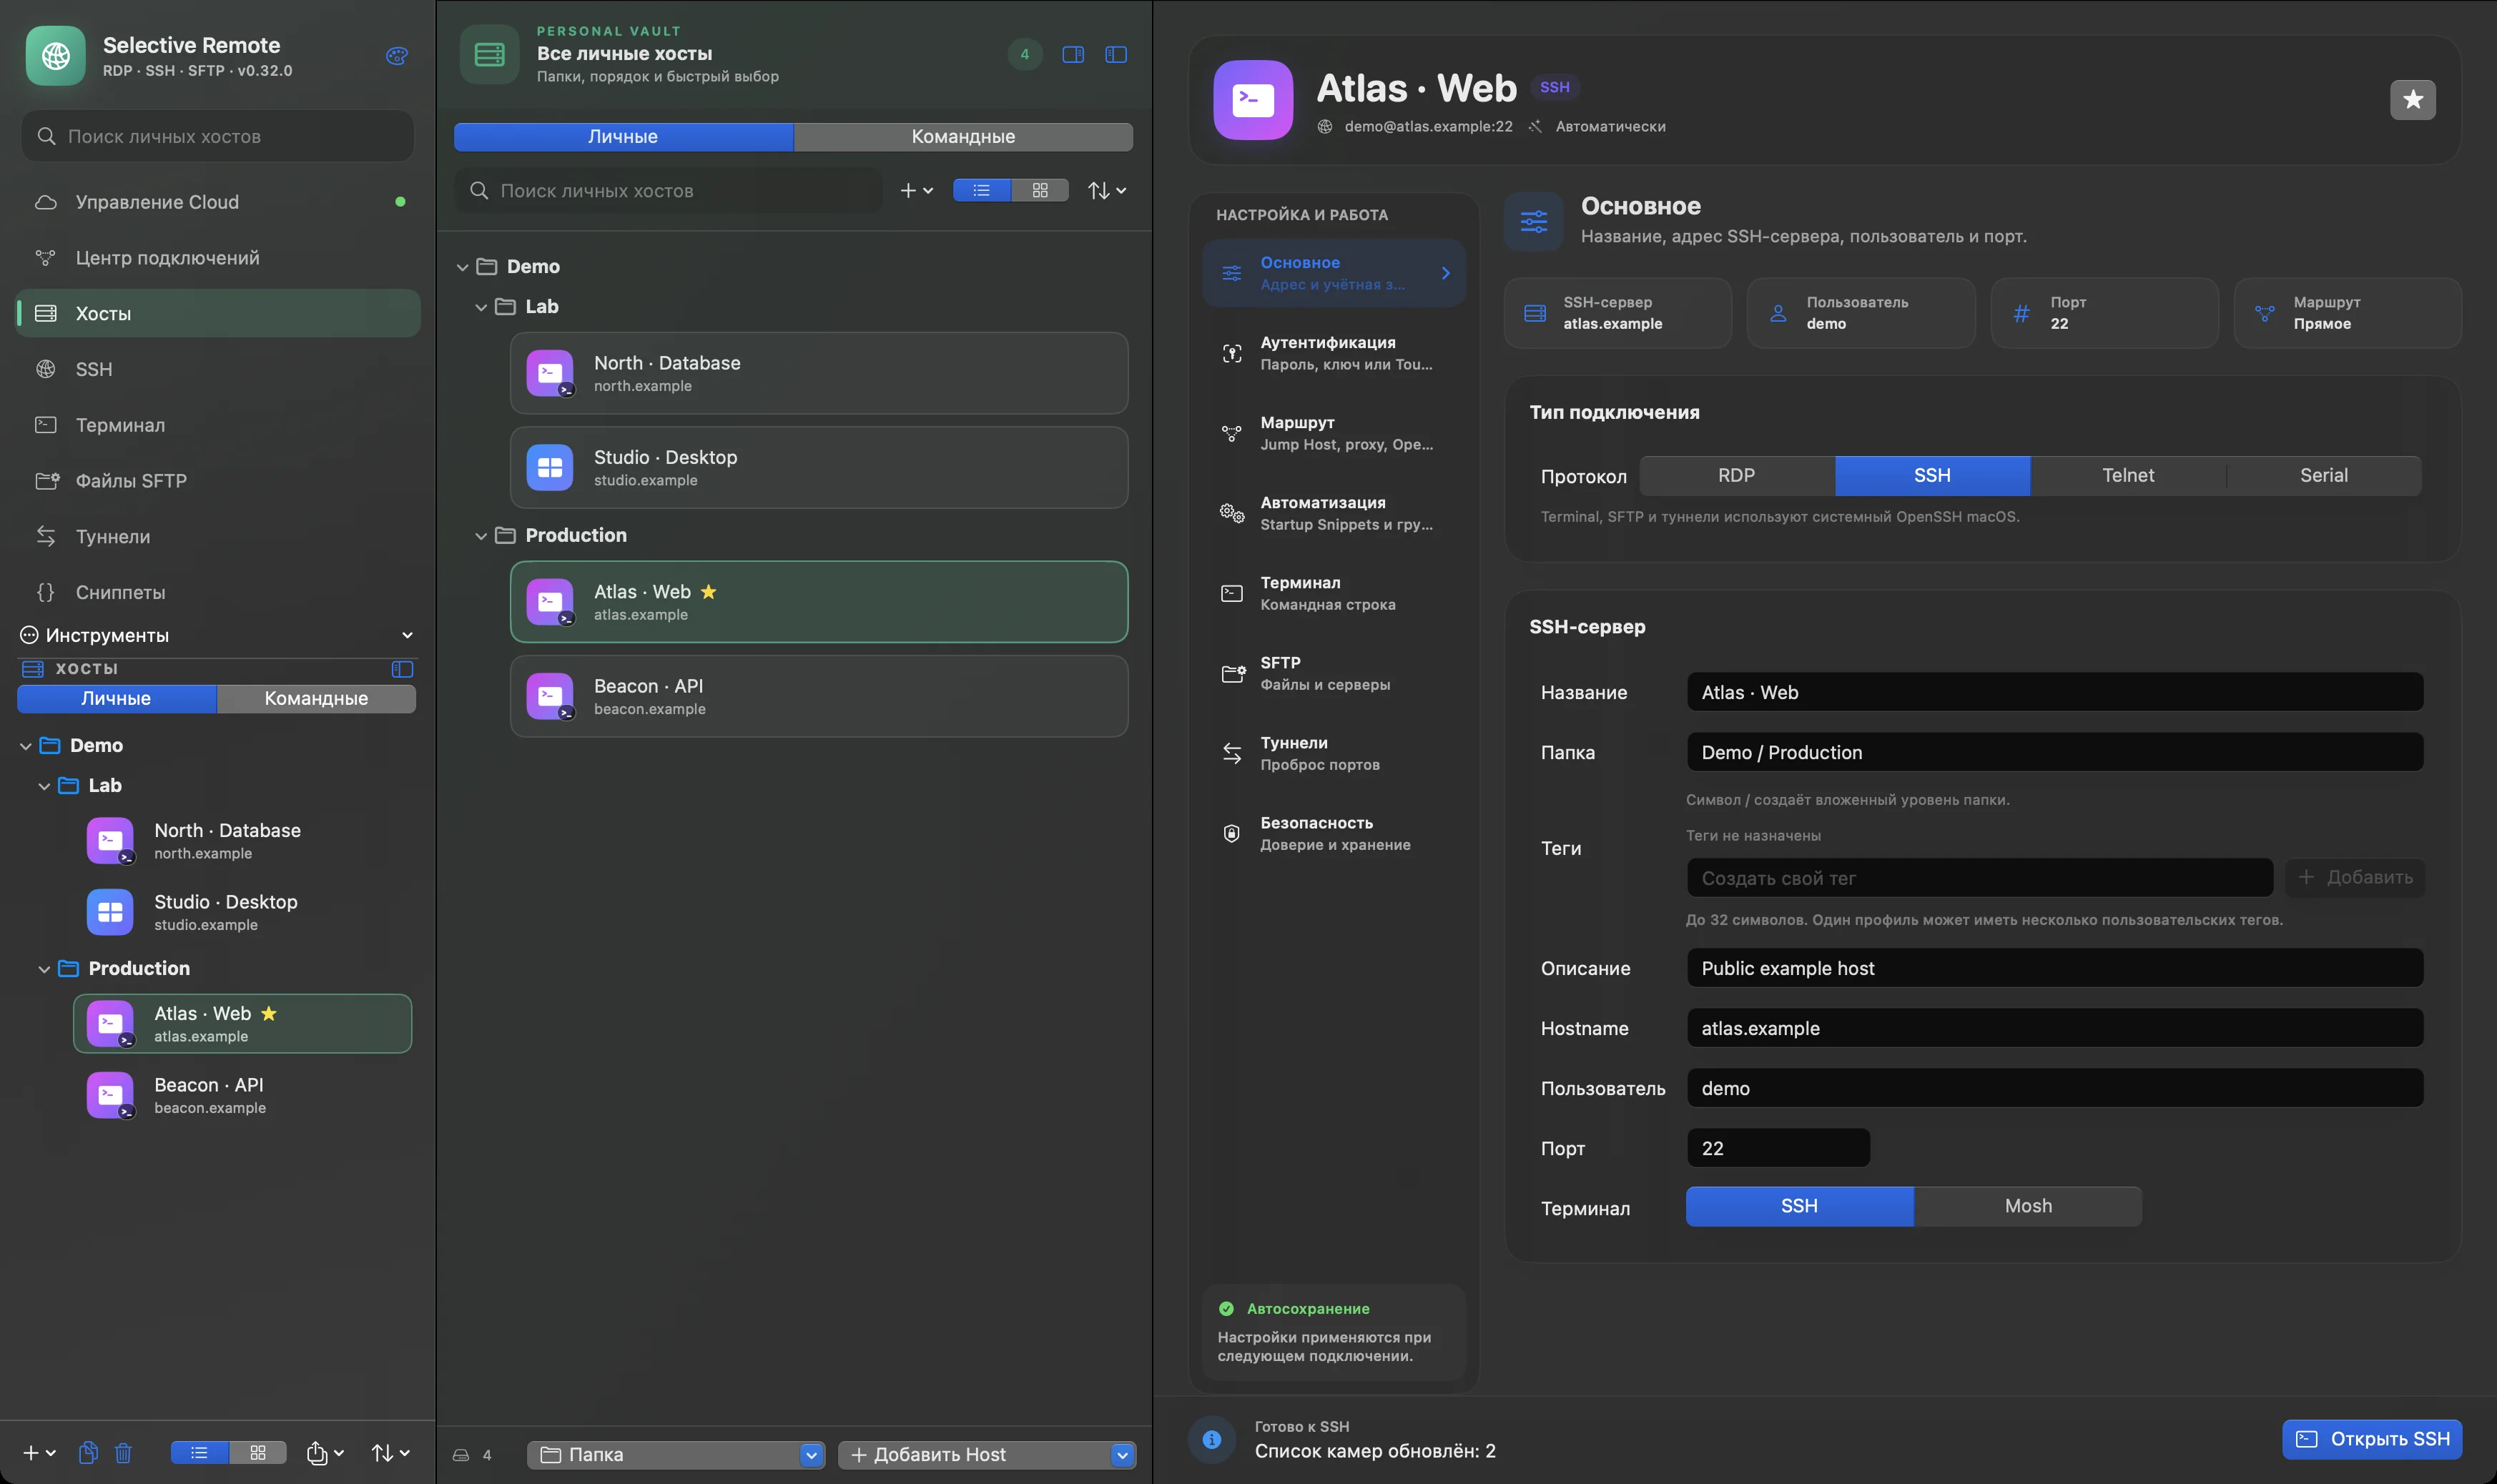Image resolution: width=2497 pixels, height=1484 pixels.
Task: Click info icon in status bar
Action: click(1211, 1439)
